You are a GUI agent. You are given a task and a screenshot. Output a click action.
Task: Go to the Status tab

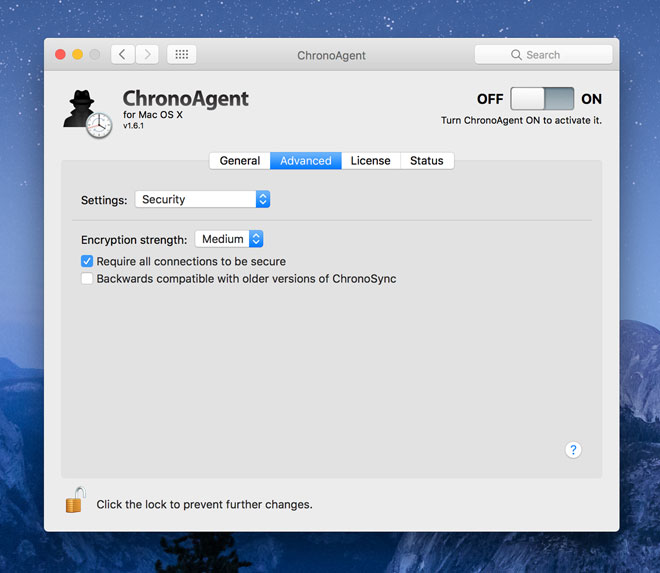tap(427, 161)
